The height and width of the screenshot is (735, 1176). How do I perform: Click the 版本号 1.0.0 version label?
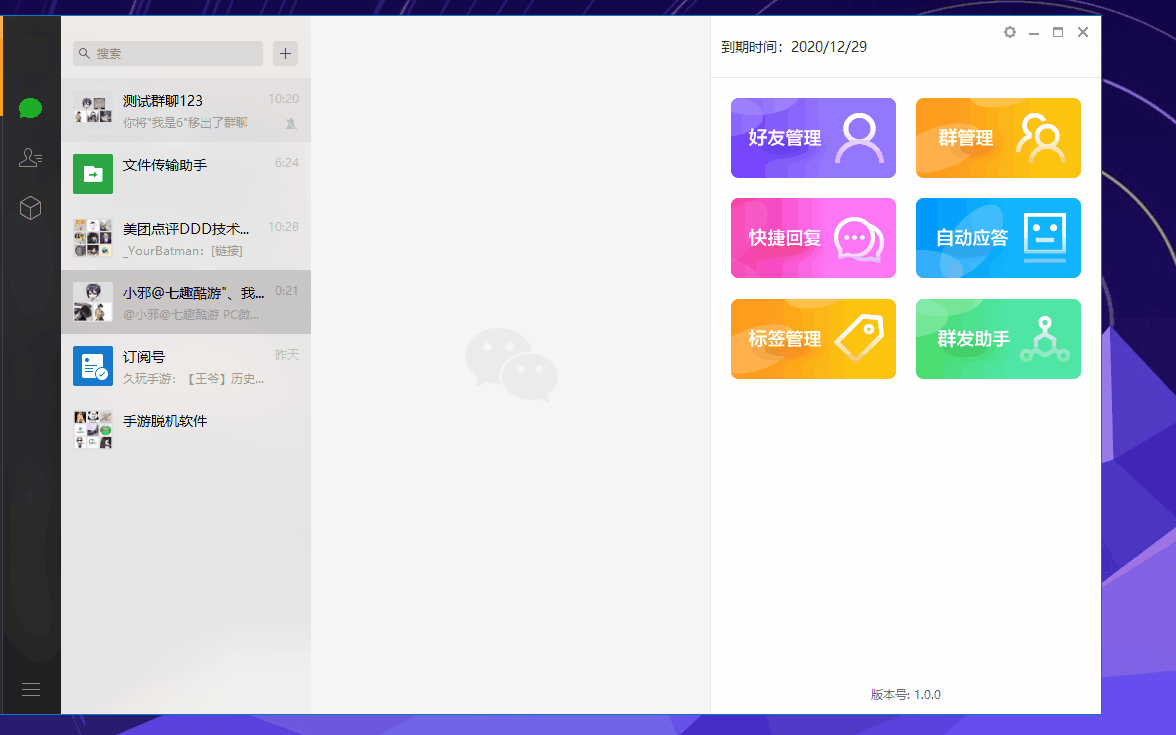click(x=905, y=694)
